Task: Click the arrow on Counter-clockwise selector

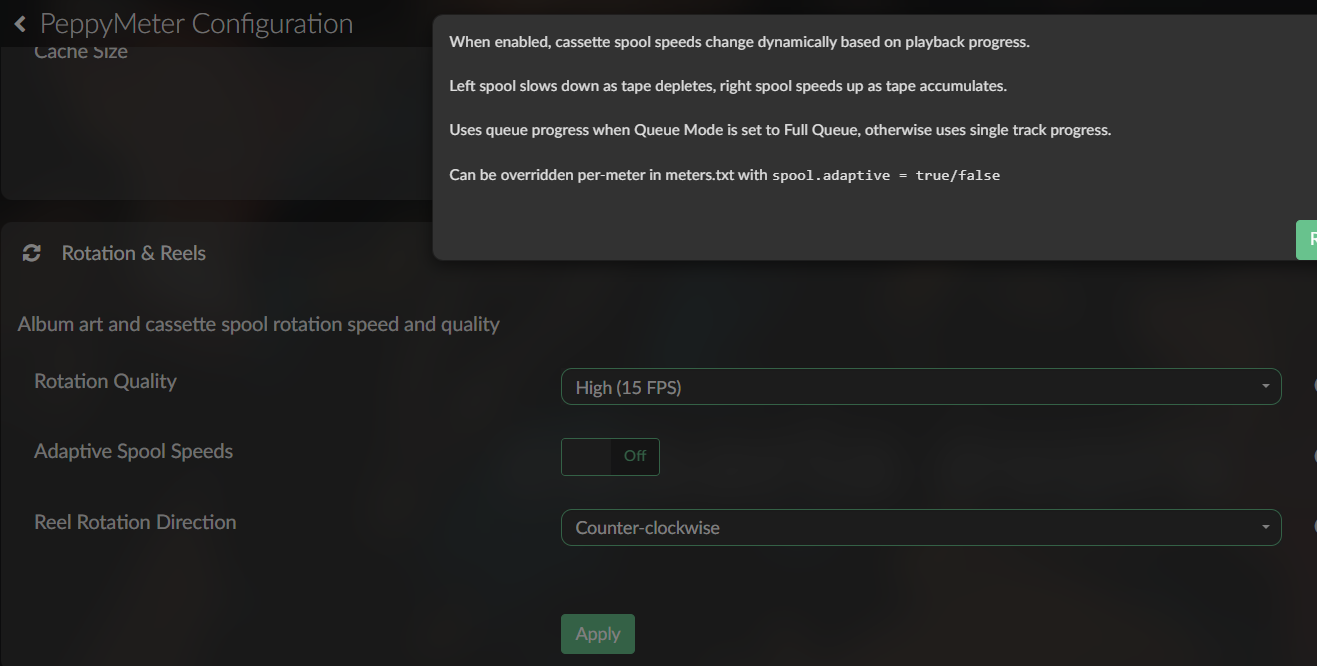Action: (x=1266, y=528)
